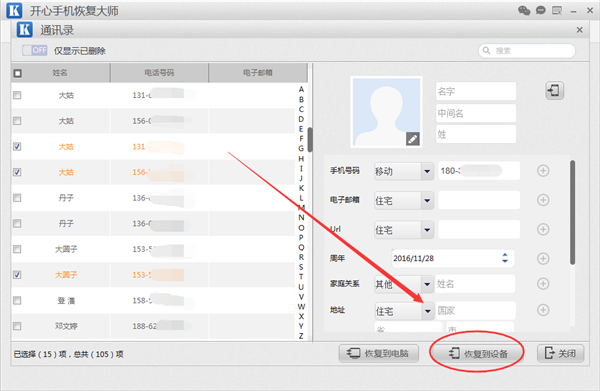Click the 家庭关系 姓名 field

(475, 284)
